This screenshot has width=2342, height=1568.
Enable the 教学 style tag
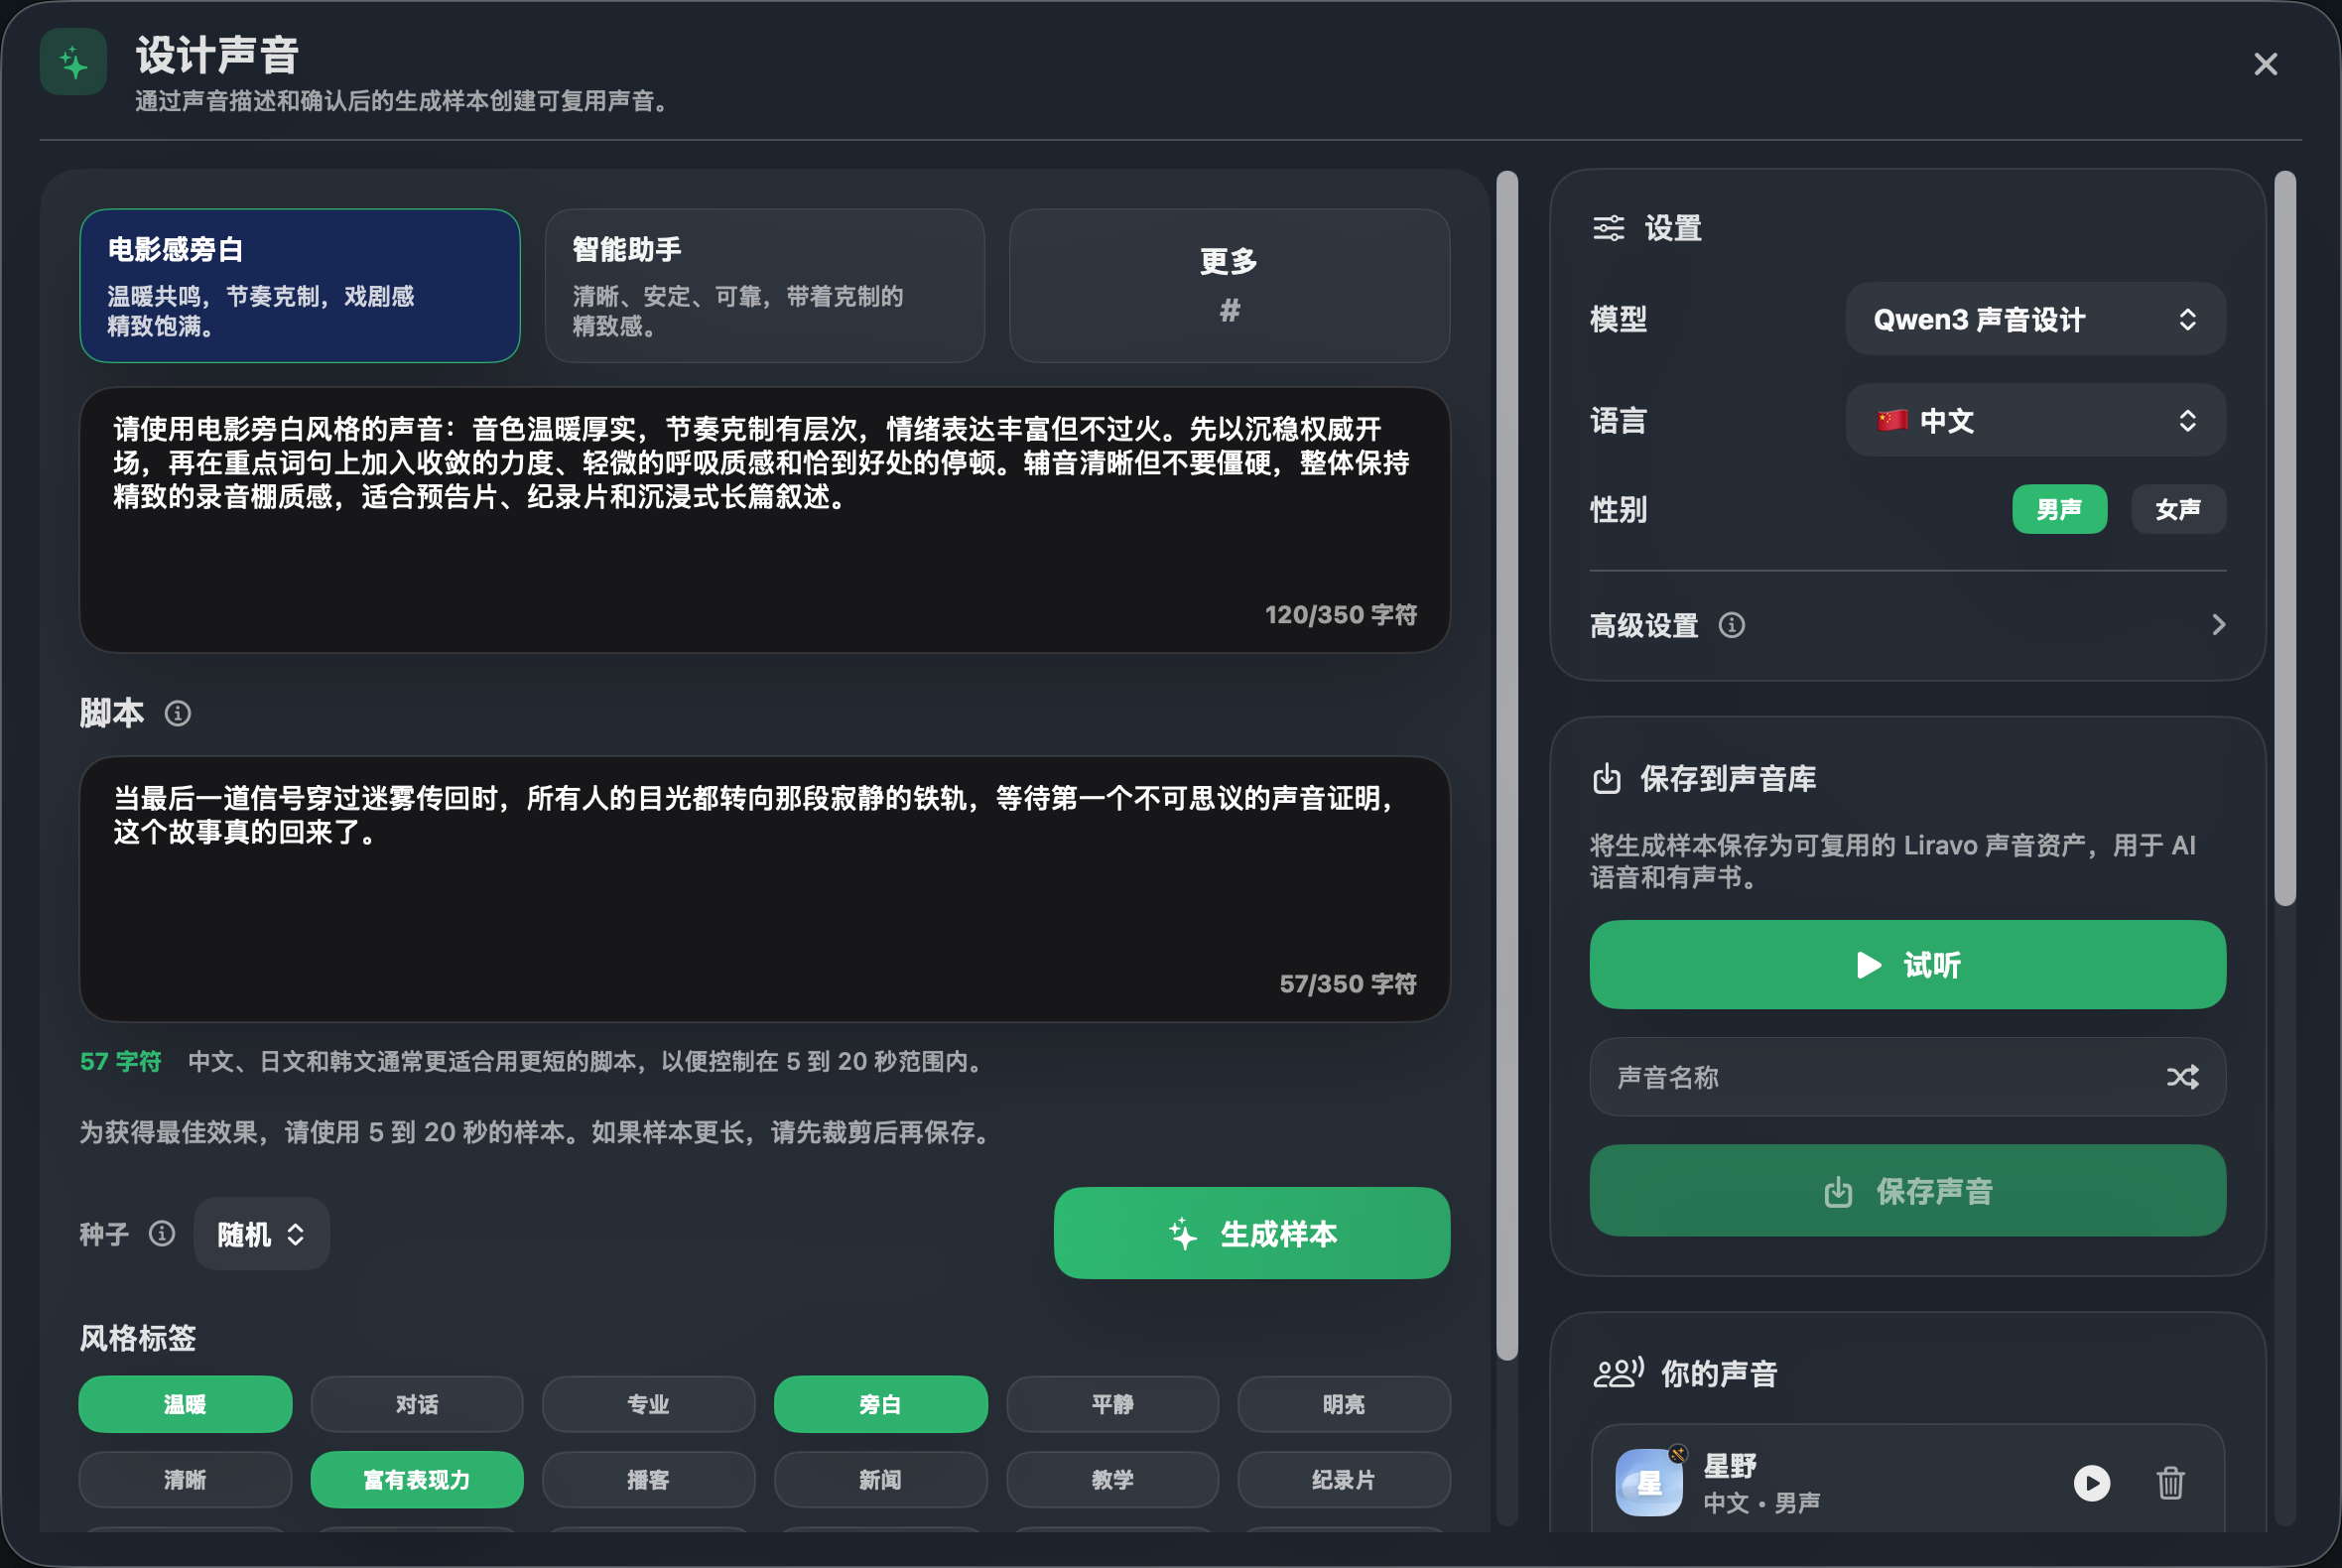pos(1112,1479)
